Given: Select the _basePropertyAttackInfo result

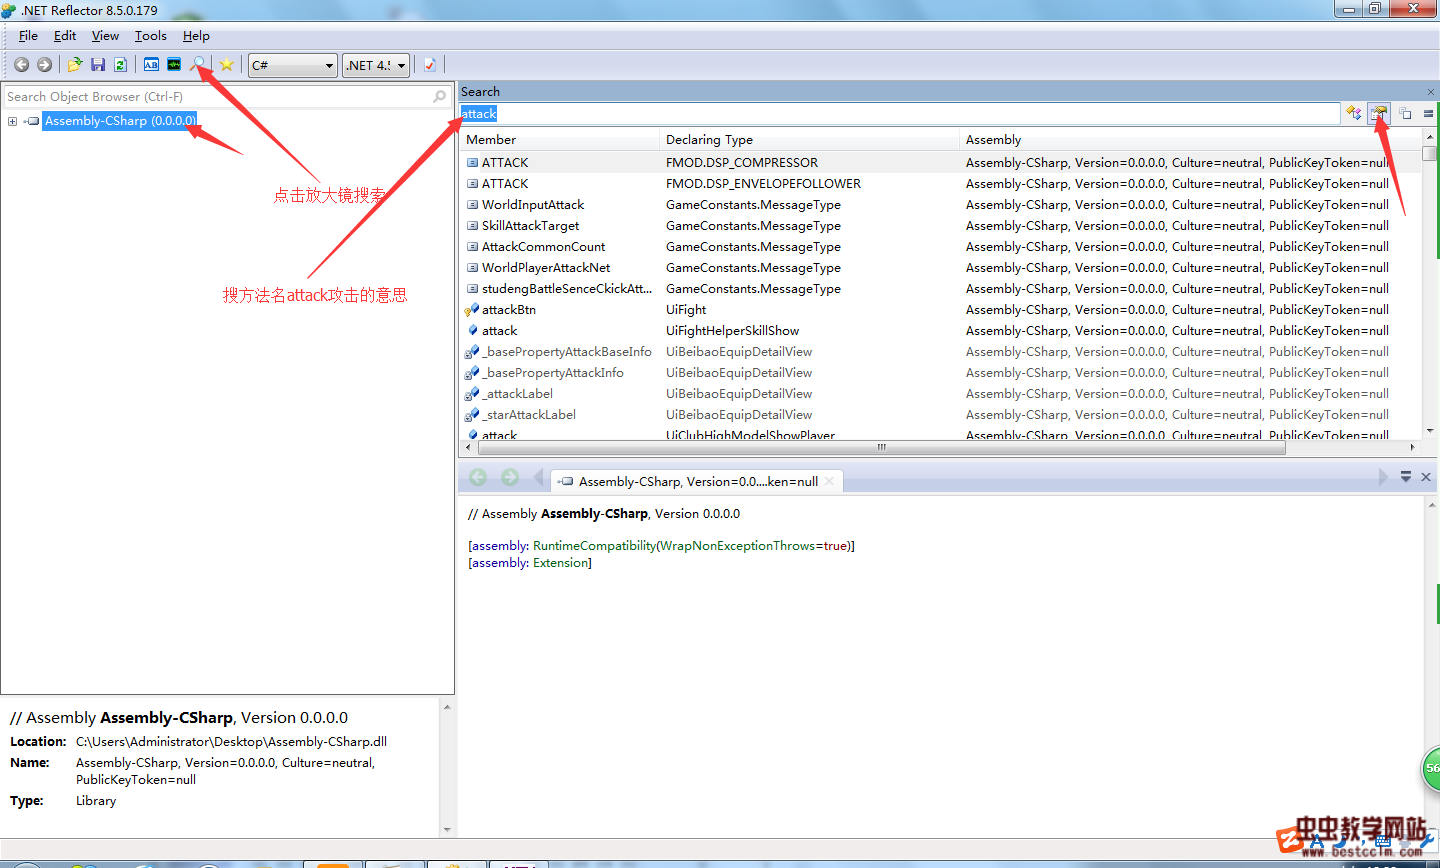Looking at the screenshot, I should (553, 373).
